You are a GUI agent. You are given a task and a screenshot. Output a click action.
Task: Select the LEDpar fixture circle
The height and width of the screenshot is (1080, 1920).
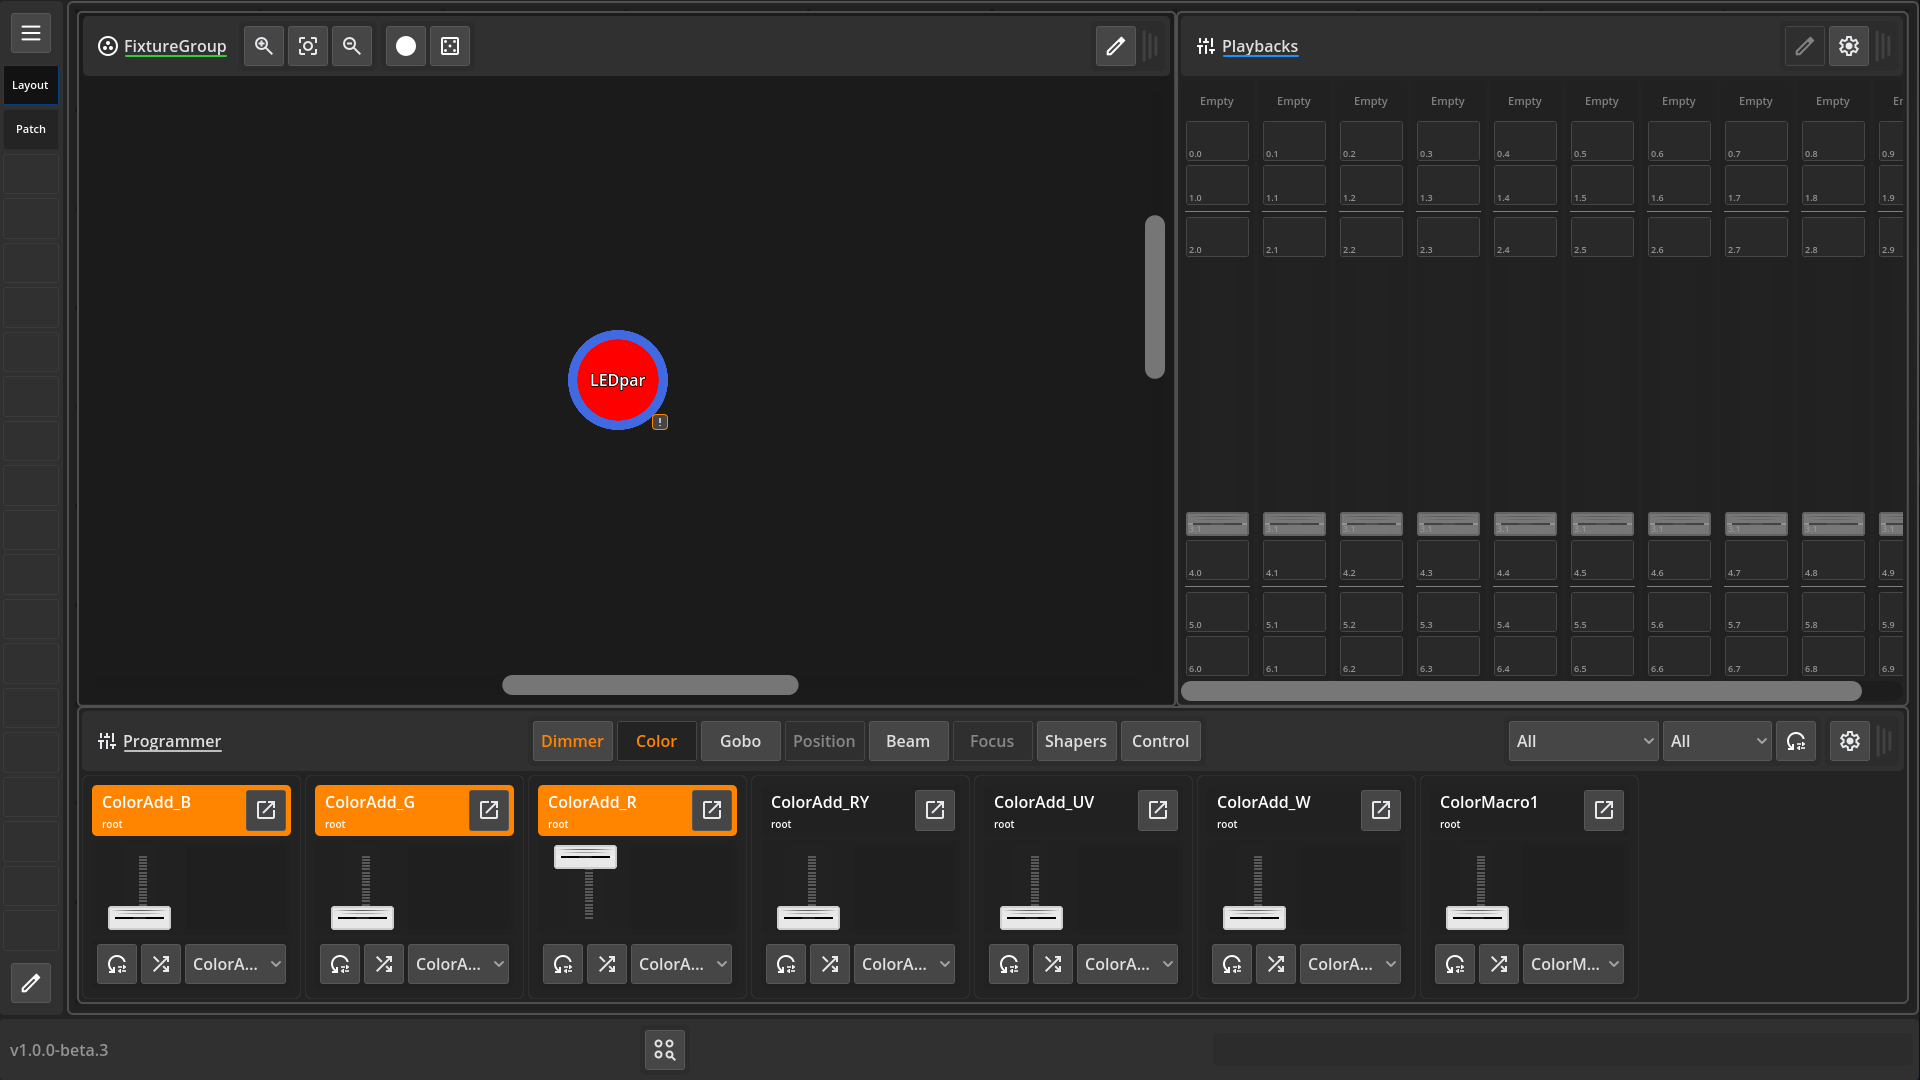pos(617,380)
